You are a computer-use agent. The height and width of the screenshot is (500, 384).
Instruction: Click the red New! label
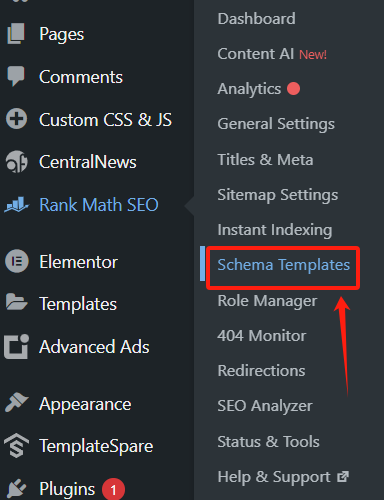(x=313, y=55)
